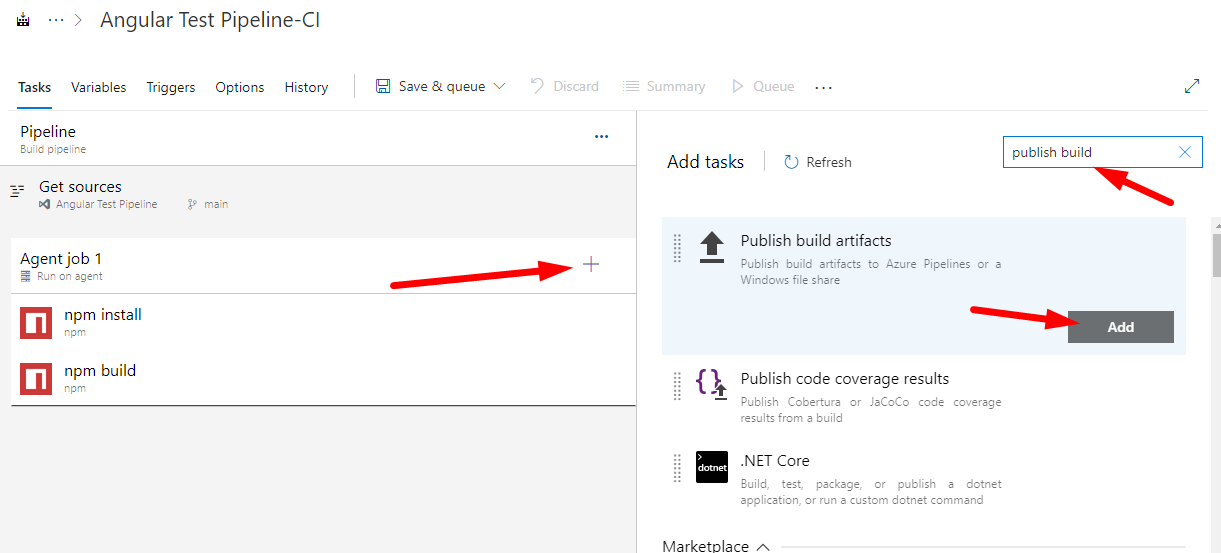The width and height of the screenshot is (1221, 553).
Task: Click the npm build task icon
Action: 36,379
